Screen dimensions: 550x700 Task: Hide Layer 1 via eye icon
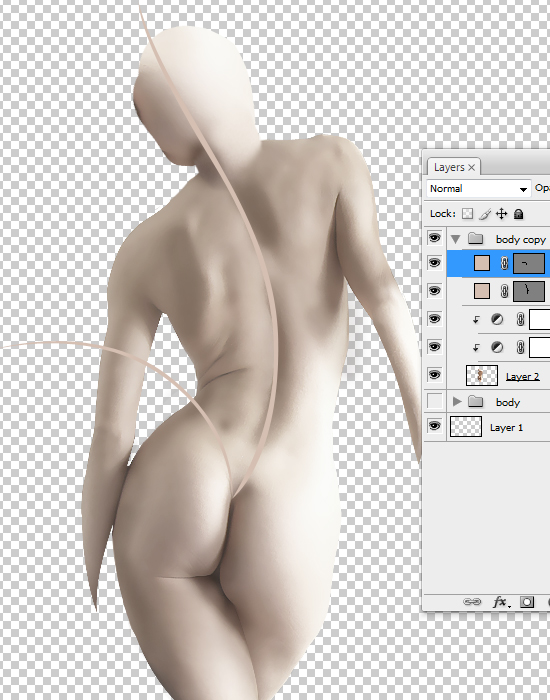tap(434, 426)
